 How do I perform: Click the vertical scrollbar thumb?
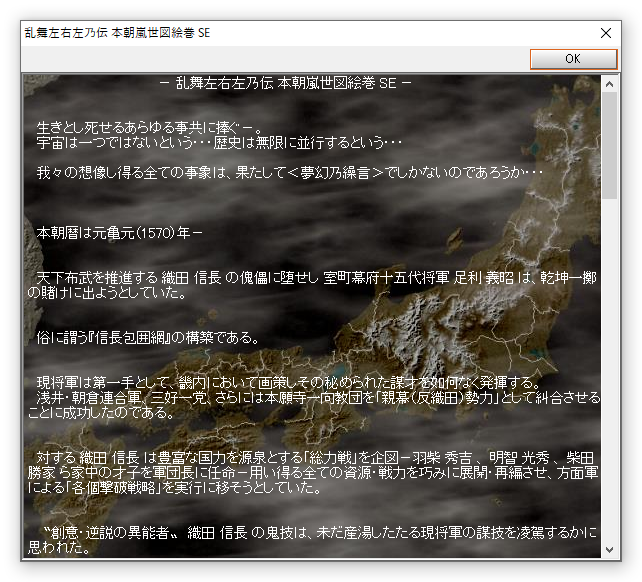click(610, 145)
